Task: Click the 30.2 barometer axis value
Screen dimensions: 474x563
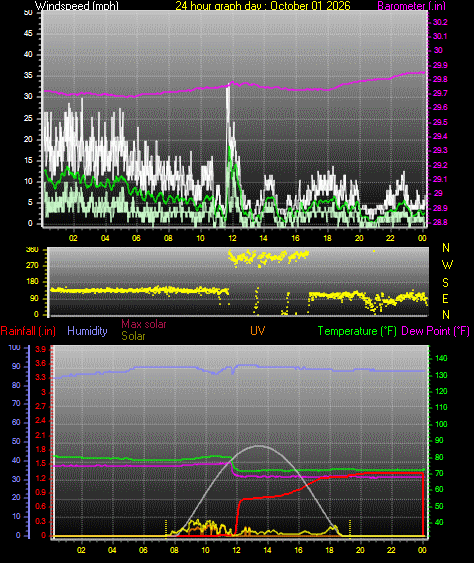Action: [x=440, y=22]
